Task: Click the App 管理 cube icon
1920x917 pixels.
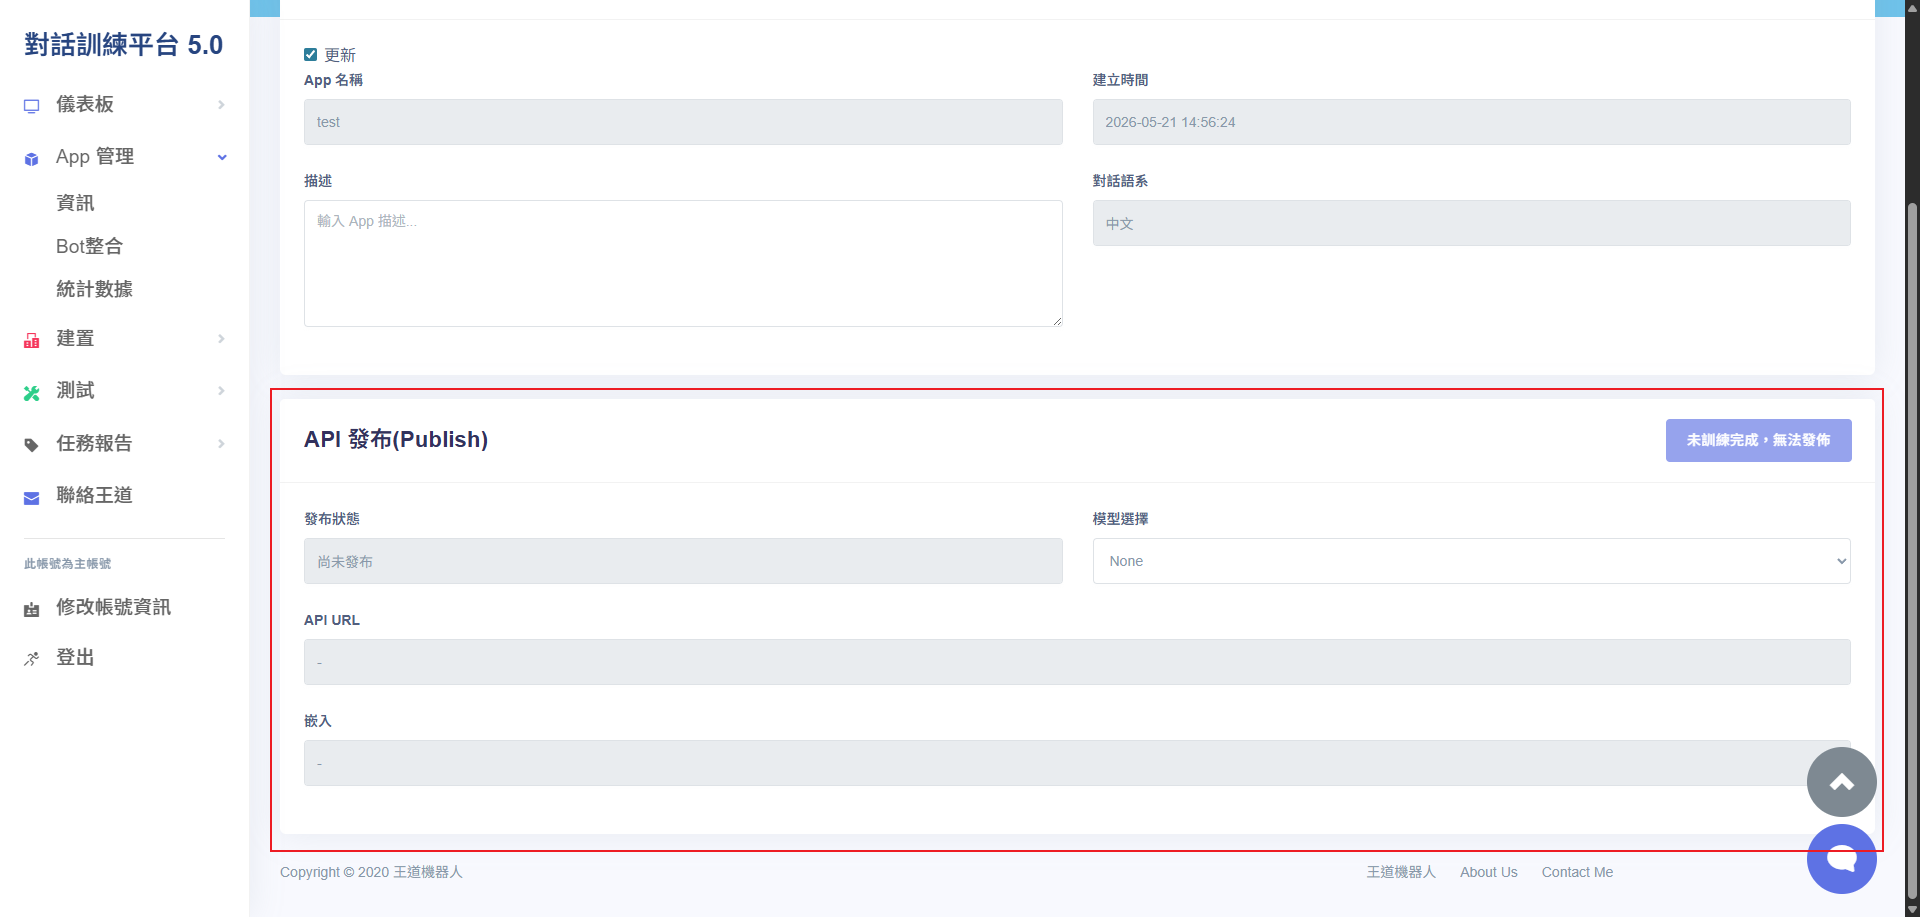Action: tap(32, 159)
